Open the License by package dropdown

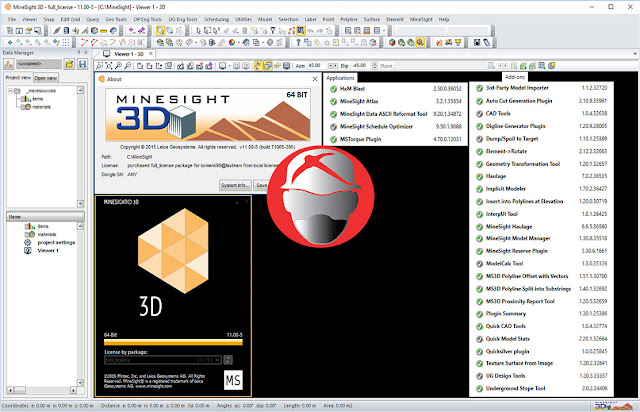tap(163, 360)
